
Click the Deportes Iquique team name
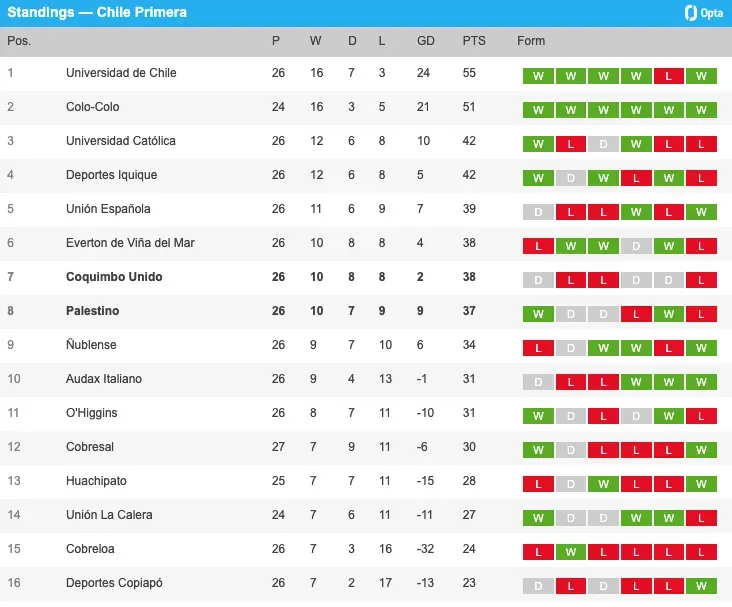[111, 175]
